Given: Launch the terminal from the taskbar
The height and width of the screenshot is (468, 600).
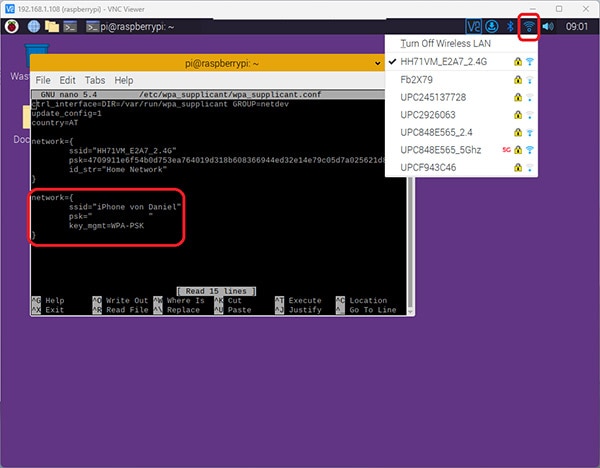Looking at the screenshot, I should pos(71,26).
